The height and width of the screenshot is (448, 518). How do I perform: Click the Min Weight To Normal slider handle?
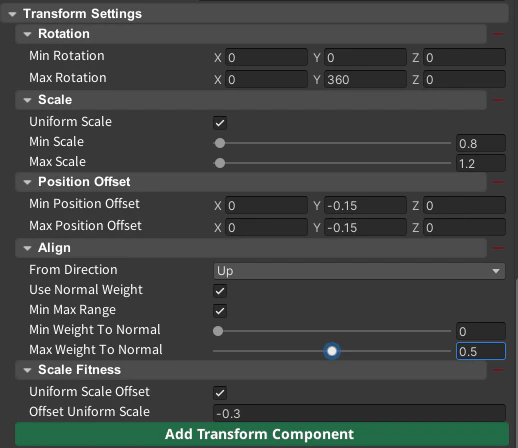pyautogui.click(x=218, y=331)
